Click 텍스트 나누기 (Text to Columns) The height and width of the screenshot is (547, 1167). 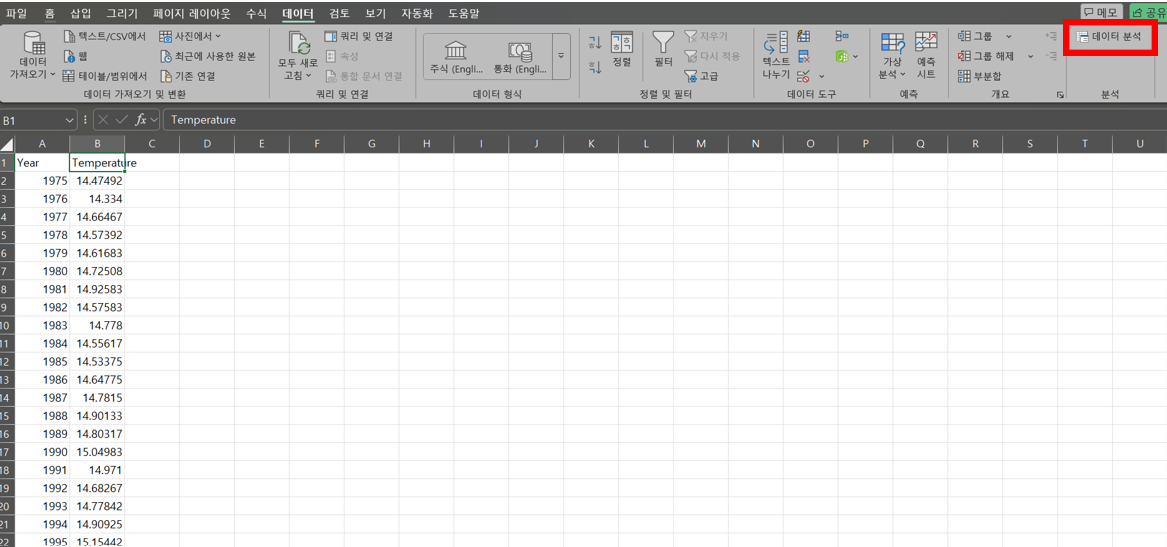(x=776, y=57)
